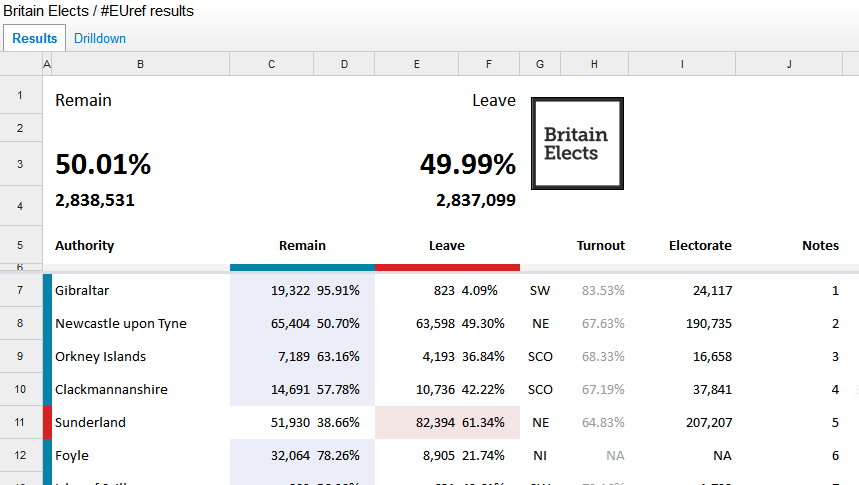
Task: Select the 50.01% Remain percentage cell
Action: pyautogui.click(x=103, y=164)
